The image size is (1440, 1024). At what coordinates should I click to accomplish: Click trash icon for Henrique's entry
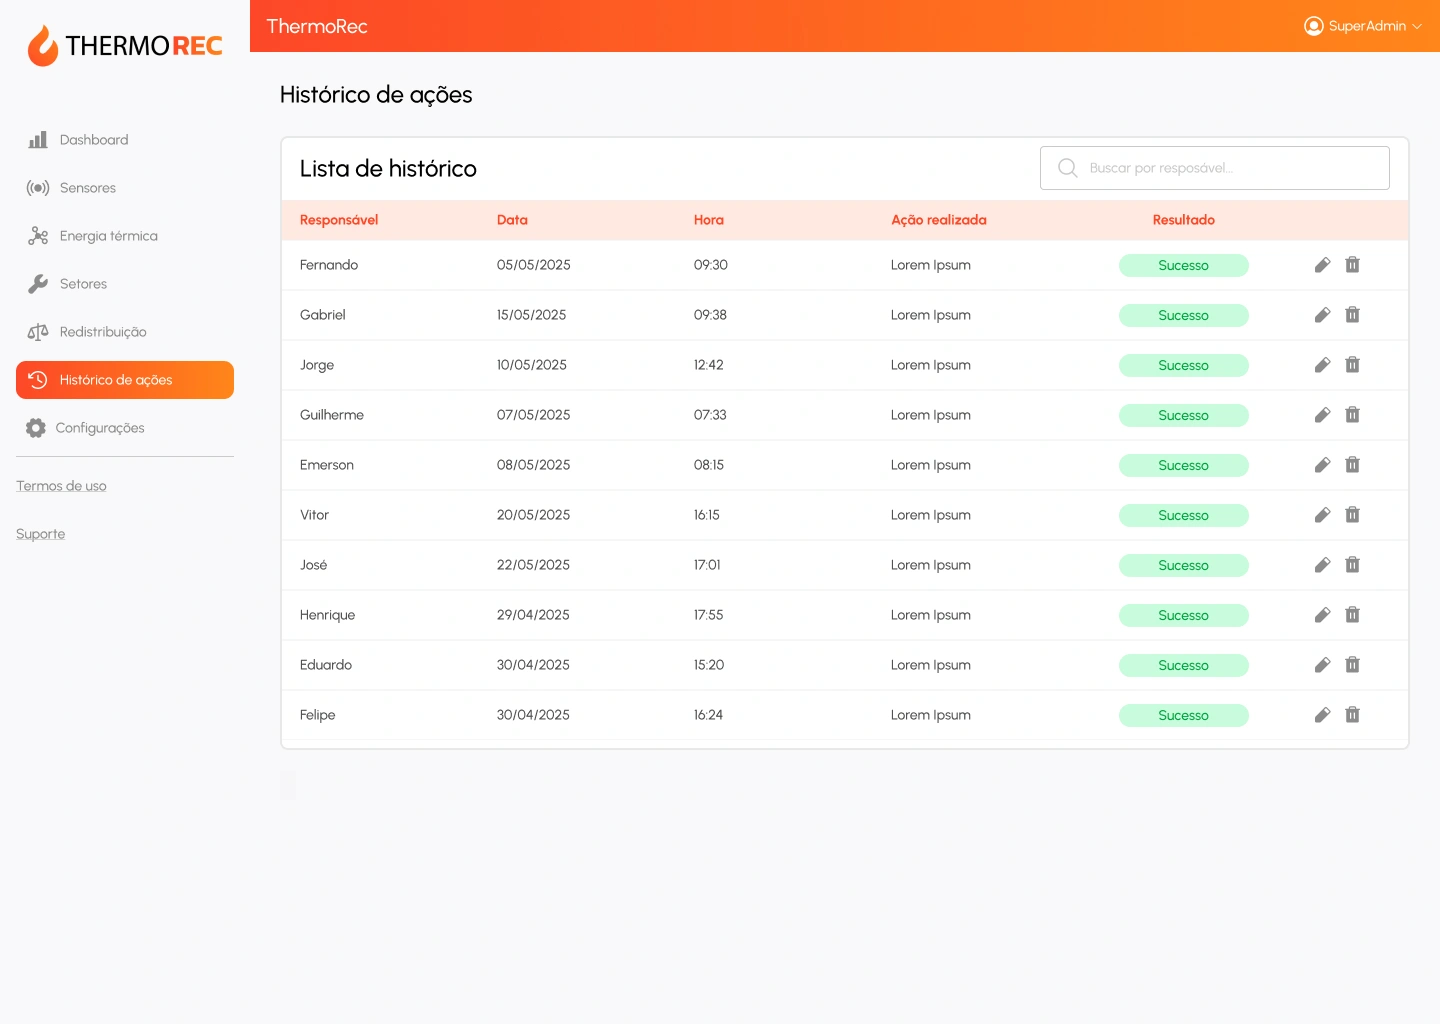coord(1352,615)
